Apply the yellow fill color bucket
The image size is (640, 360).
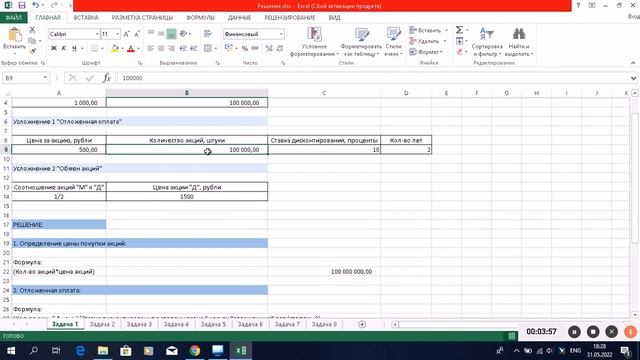[115, 48]
